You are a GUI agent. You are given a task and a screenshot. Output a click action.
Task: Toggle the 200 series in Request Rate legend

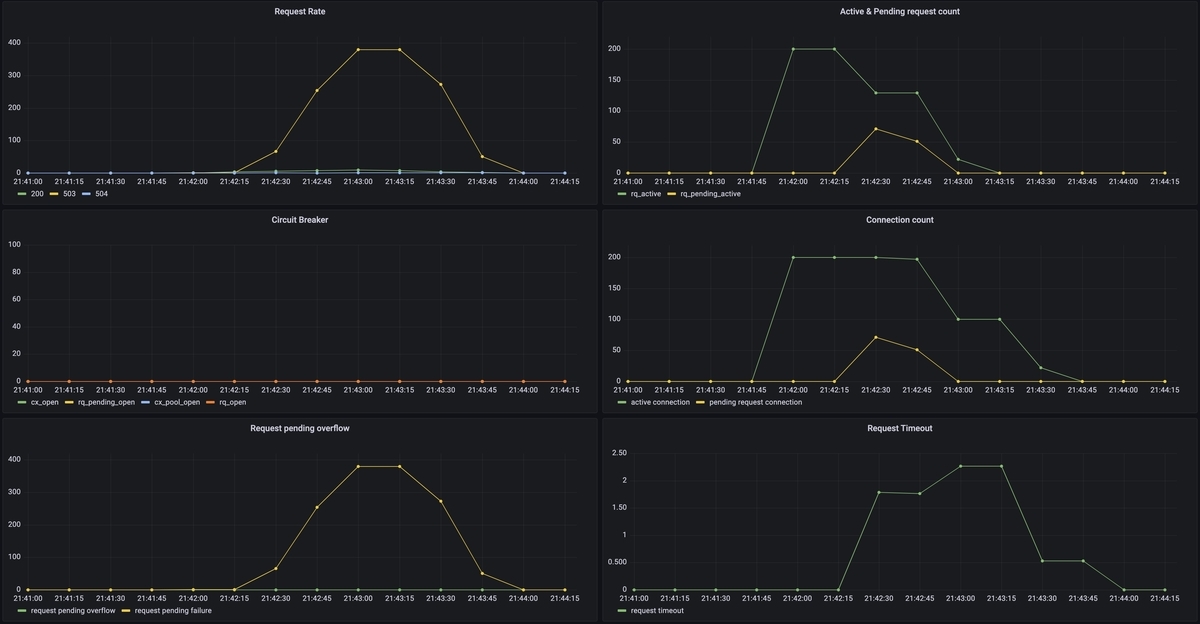30,194
